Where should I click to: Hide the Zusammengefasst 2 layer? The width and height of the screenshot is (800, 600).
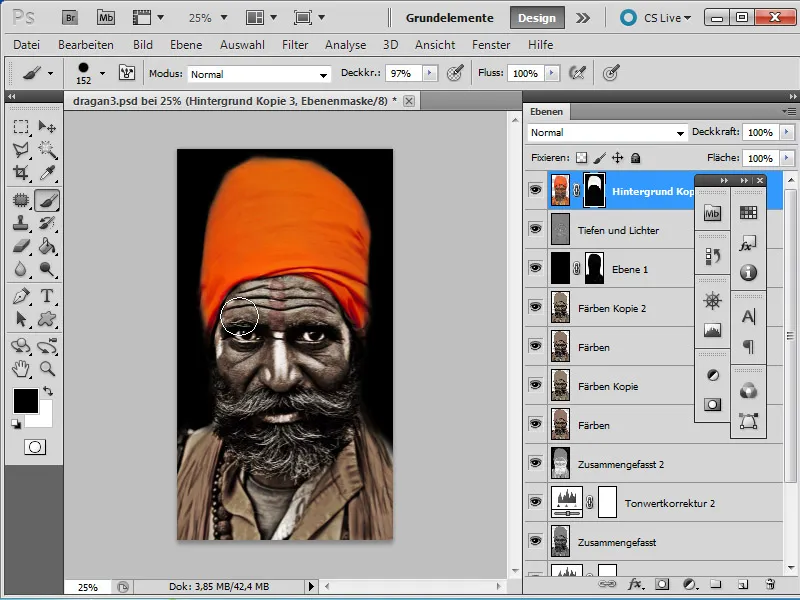click(535, 463)
